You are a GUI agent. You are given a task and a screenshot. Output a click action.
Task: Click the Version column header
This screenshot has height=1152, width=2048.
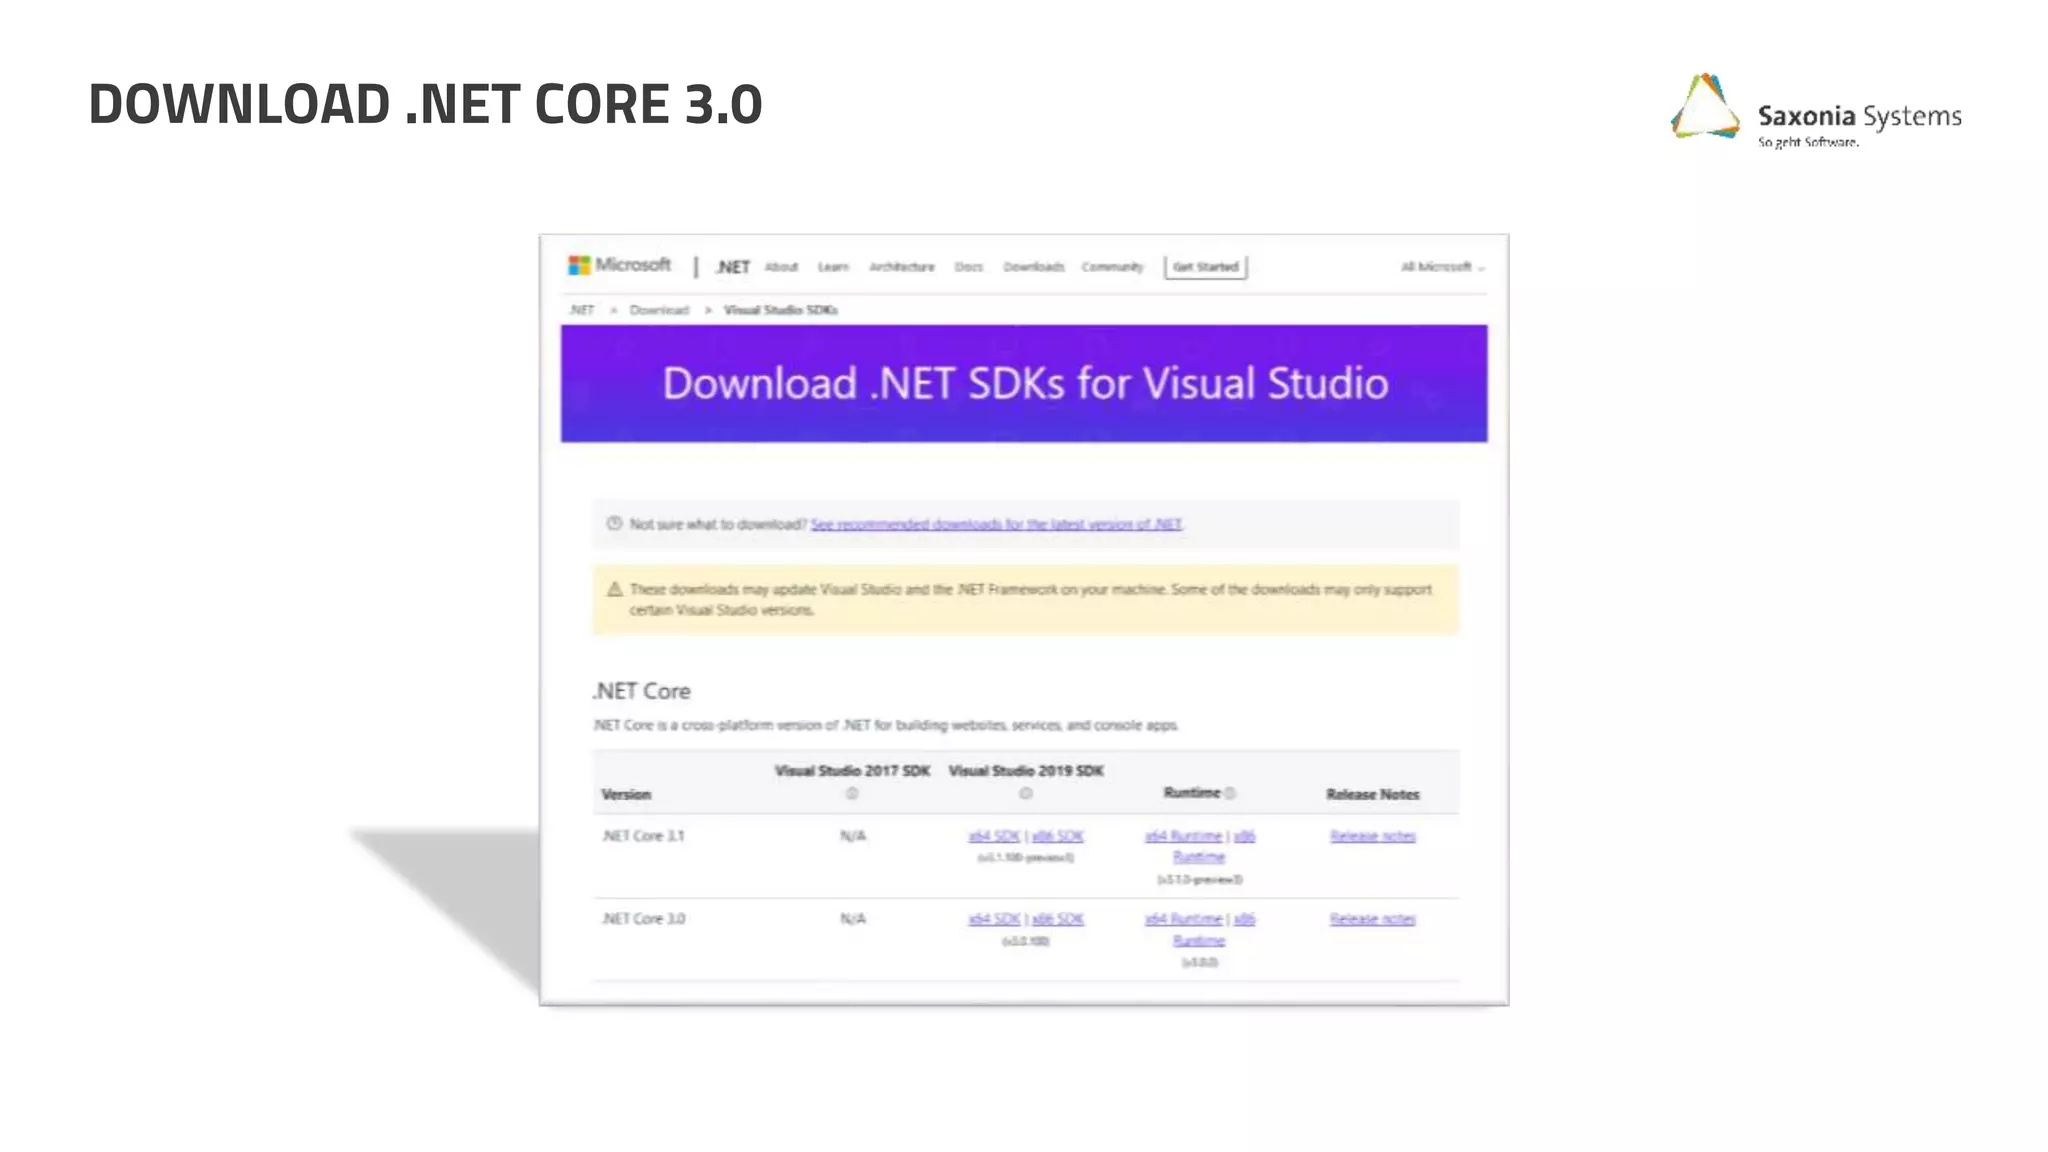click(626, 794)
